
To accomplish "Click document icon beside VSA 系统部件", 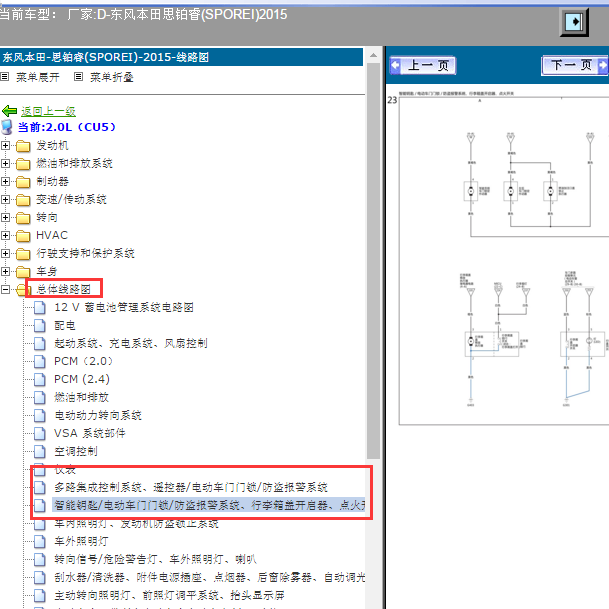I will 40,433.
